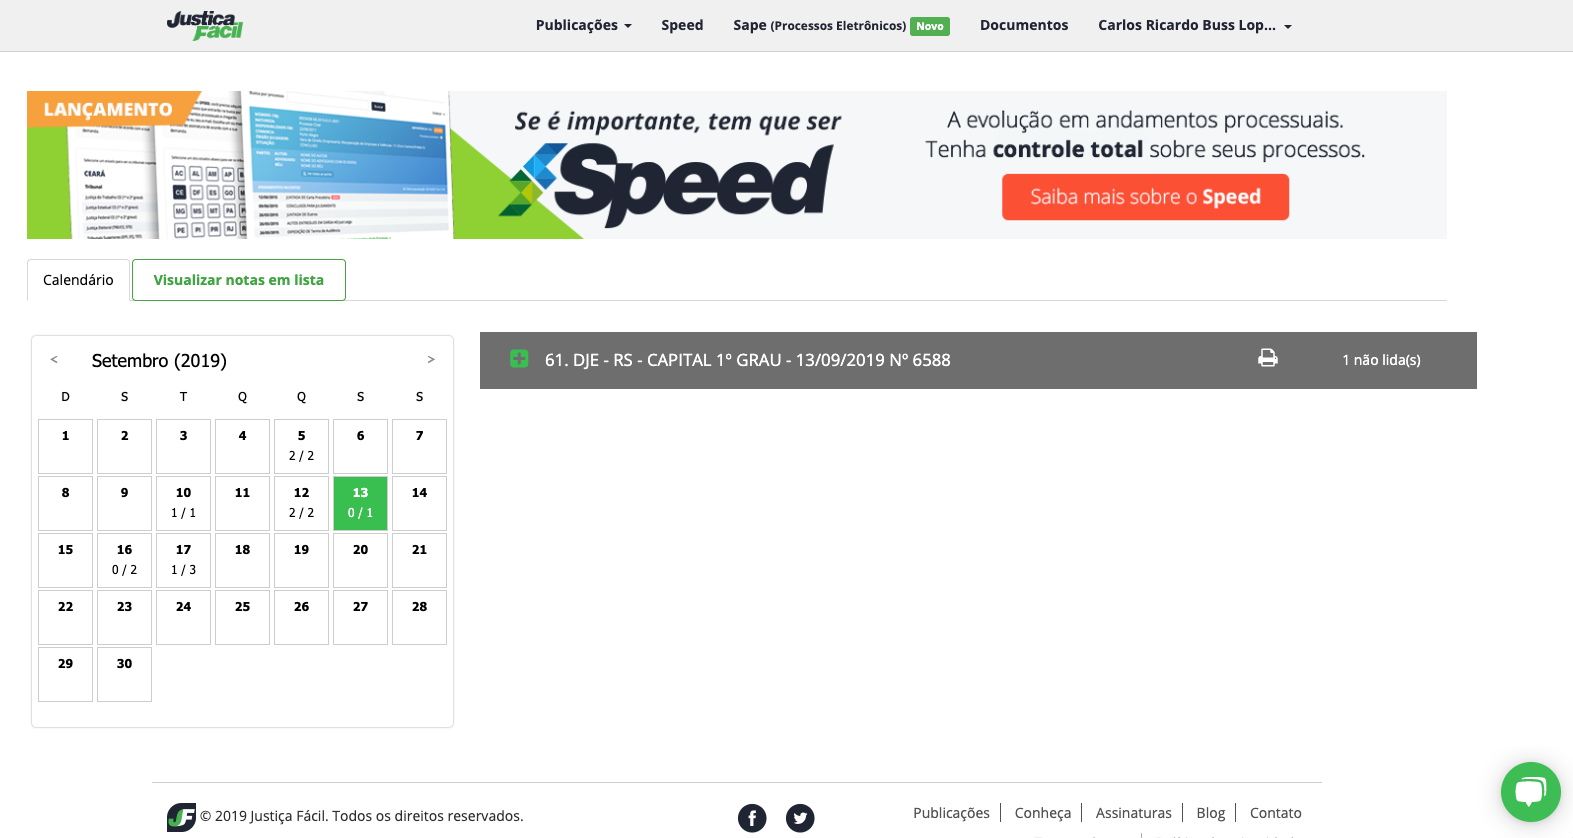Select calendar day 20
Viewport: 1573px width, 838px height.
click(360, 560)
